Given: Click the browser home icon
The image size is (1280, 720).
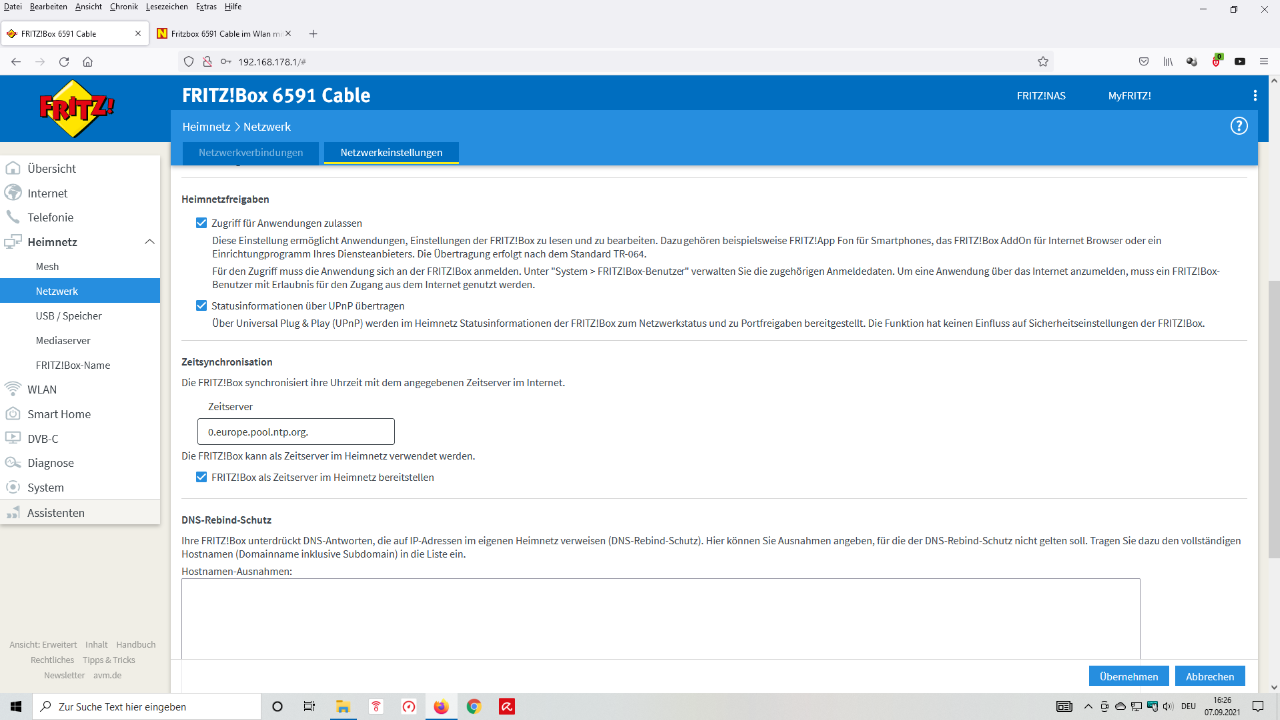Looking at the screenshot, I should 88,61.
